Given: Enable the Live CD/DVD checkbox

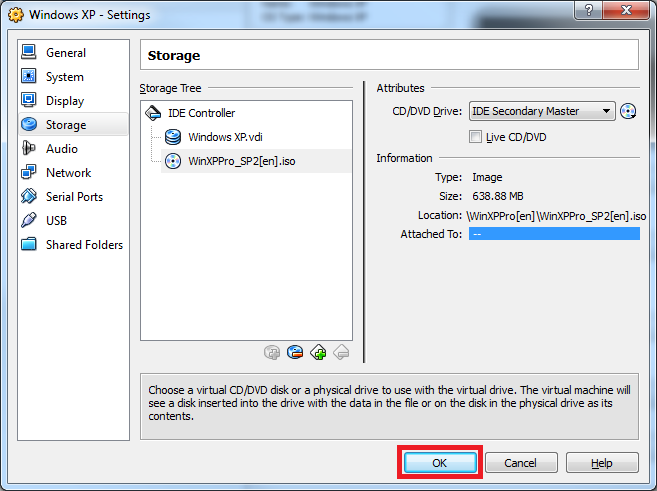Looking at the screenshot, I should pos(475,137).
